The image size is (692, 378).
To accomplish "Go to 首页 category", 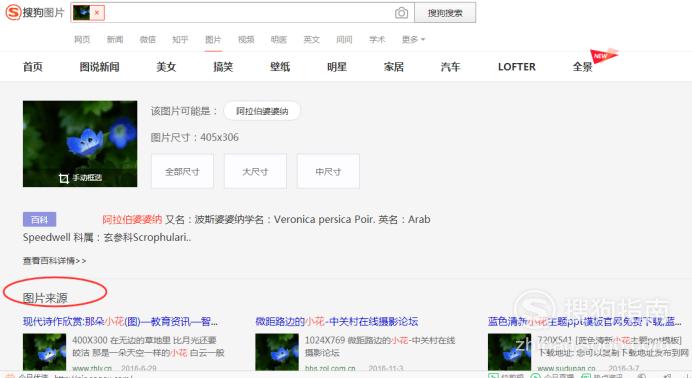I will click(33, 67).
